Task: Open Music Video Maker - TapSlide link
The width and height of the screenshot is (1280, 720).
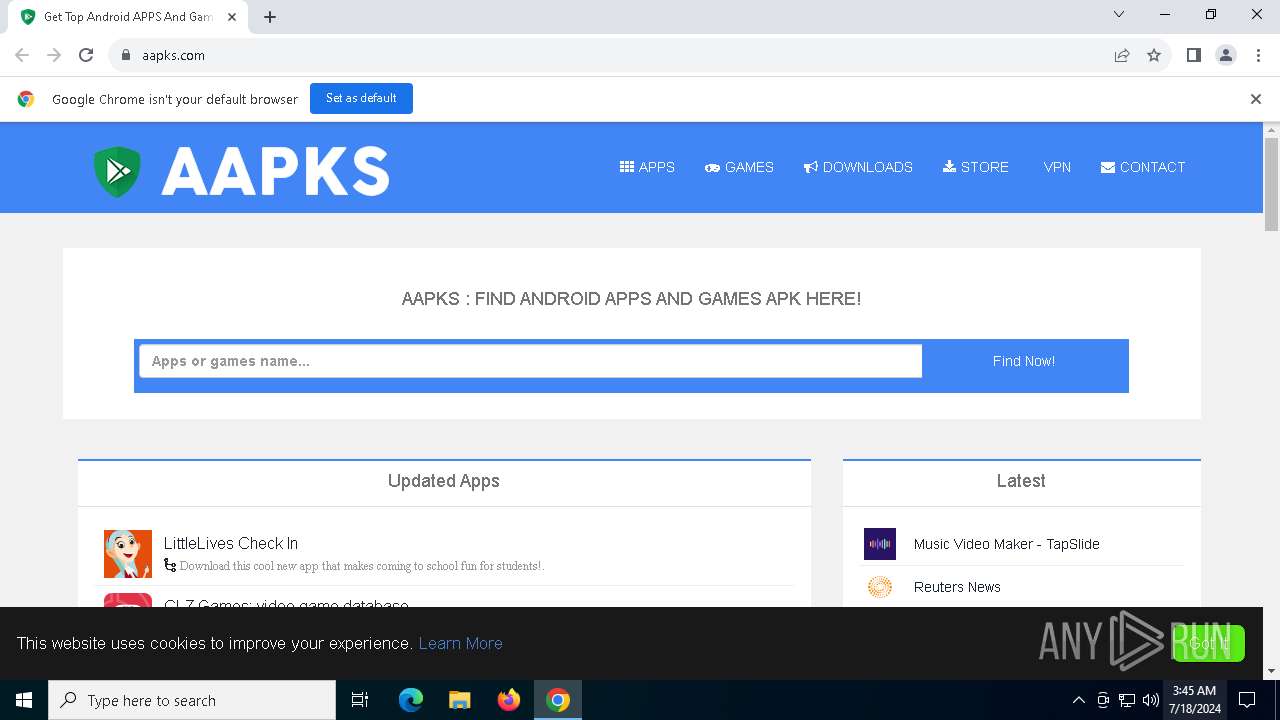Action: pyautogui.click(x=1006, y=544)
